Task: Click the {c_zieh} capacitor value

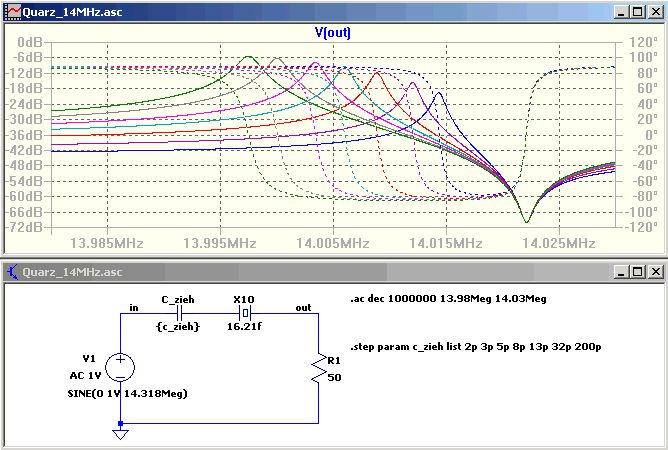Action: [178, 327]
